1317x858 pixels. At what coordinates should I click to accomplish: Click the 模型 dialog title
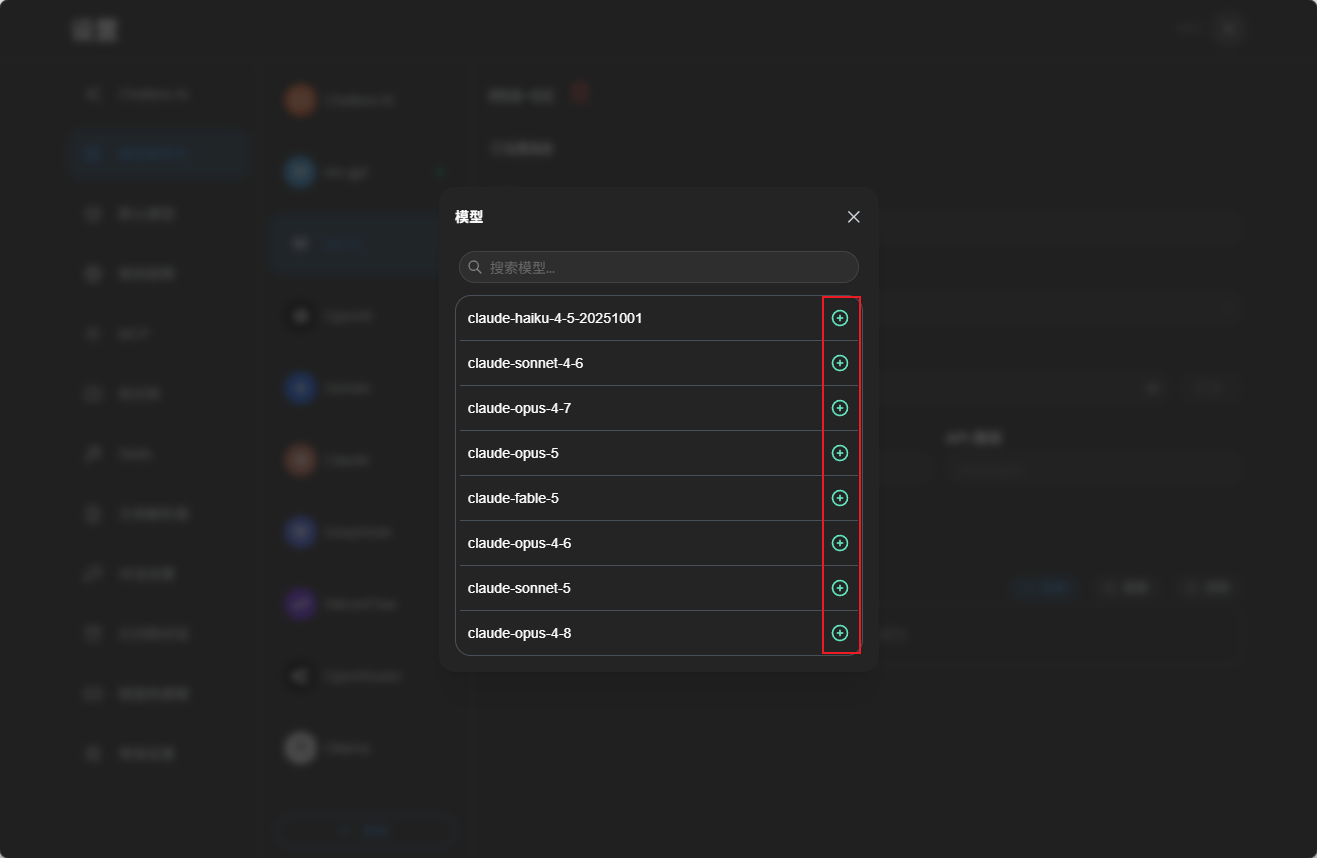coord(469,217)
